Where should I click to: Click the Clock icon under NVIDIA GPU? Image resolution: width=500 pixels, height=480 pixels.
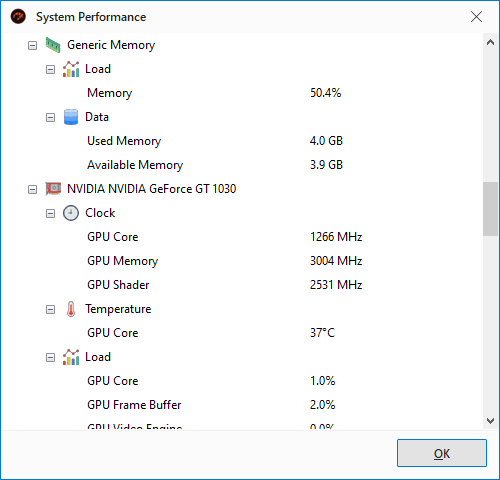tap(71, 213)
